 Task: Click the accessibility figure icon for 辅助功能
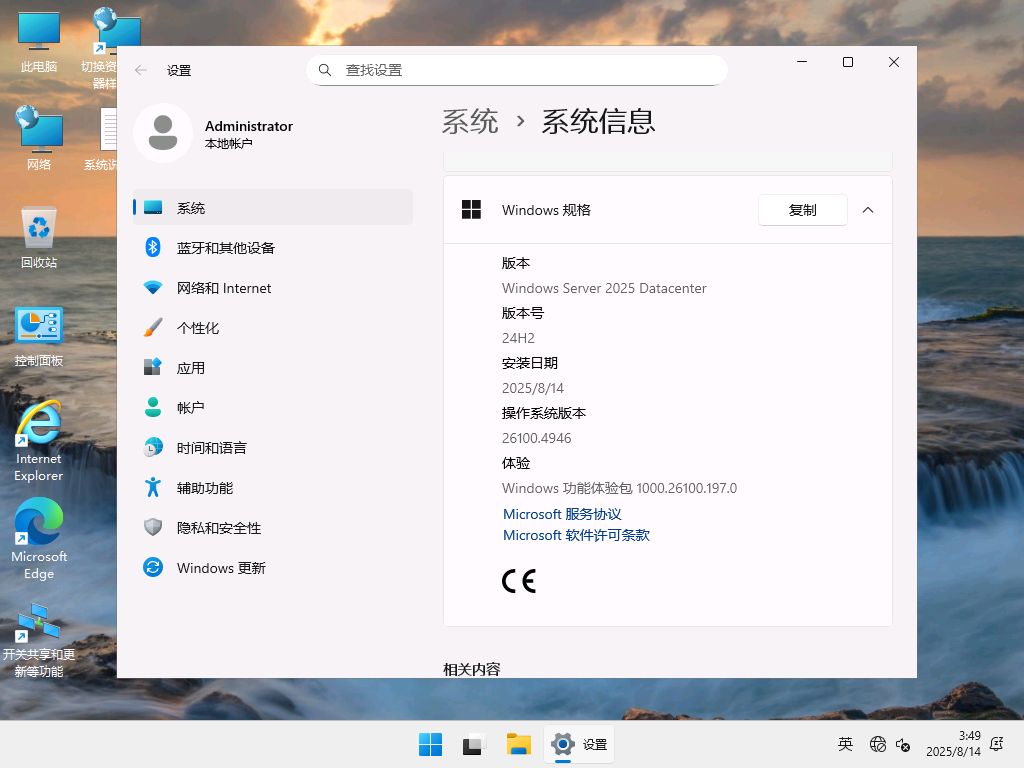click(x=153, y=487)
